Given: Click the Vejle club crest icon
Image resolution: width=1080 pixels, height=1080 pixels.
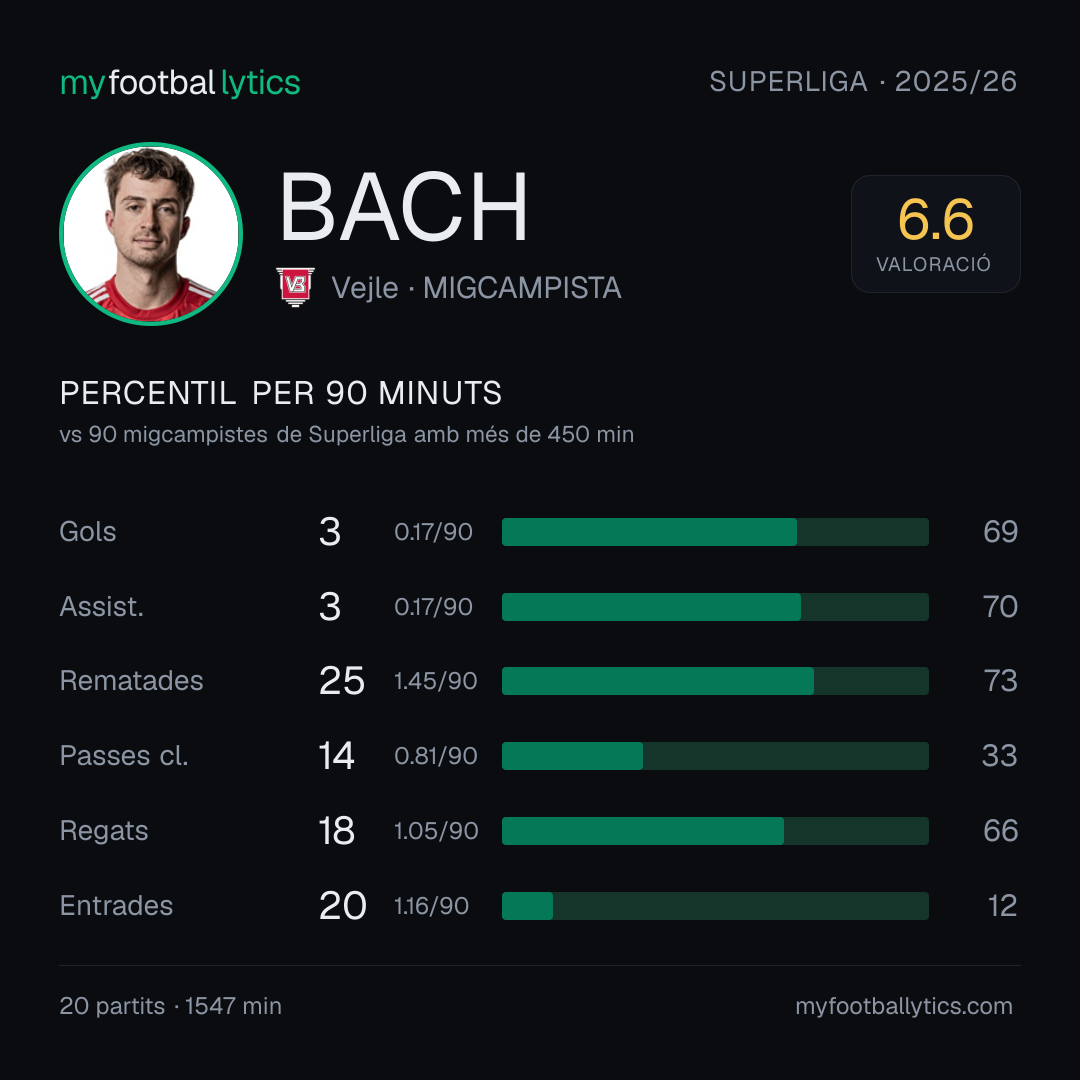Looking at the screenshot, I should click(x=295, y=287).
